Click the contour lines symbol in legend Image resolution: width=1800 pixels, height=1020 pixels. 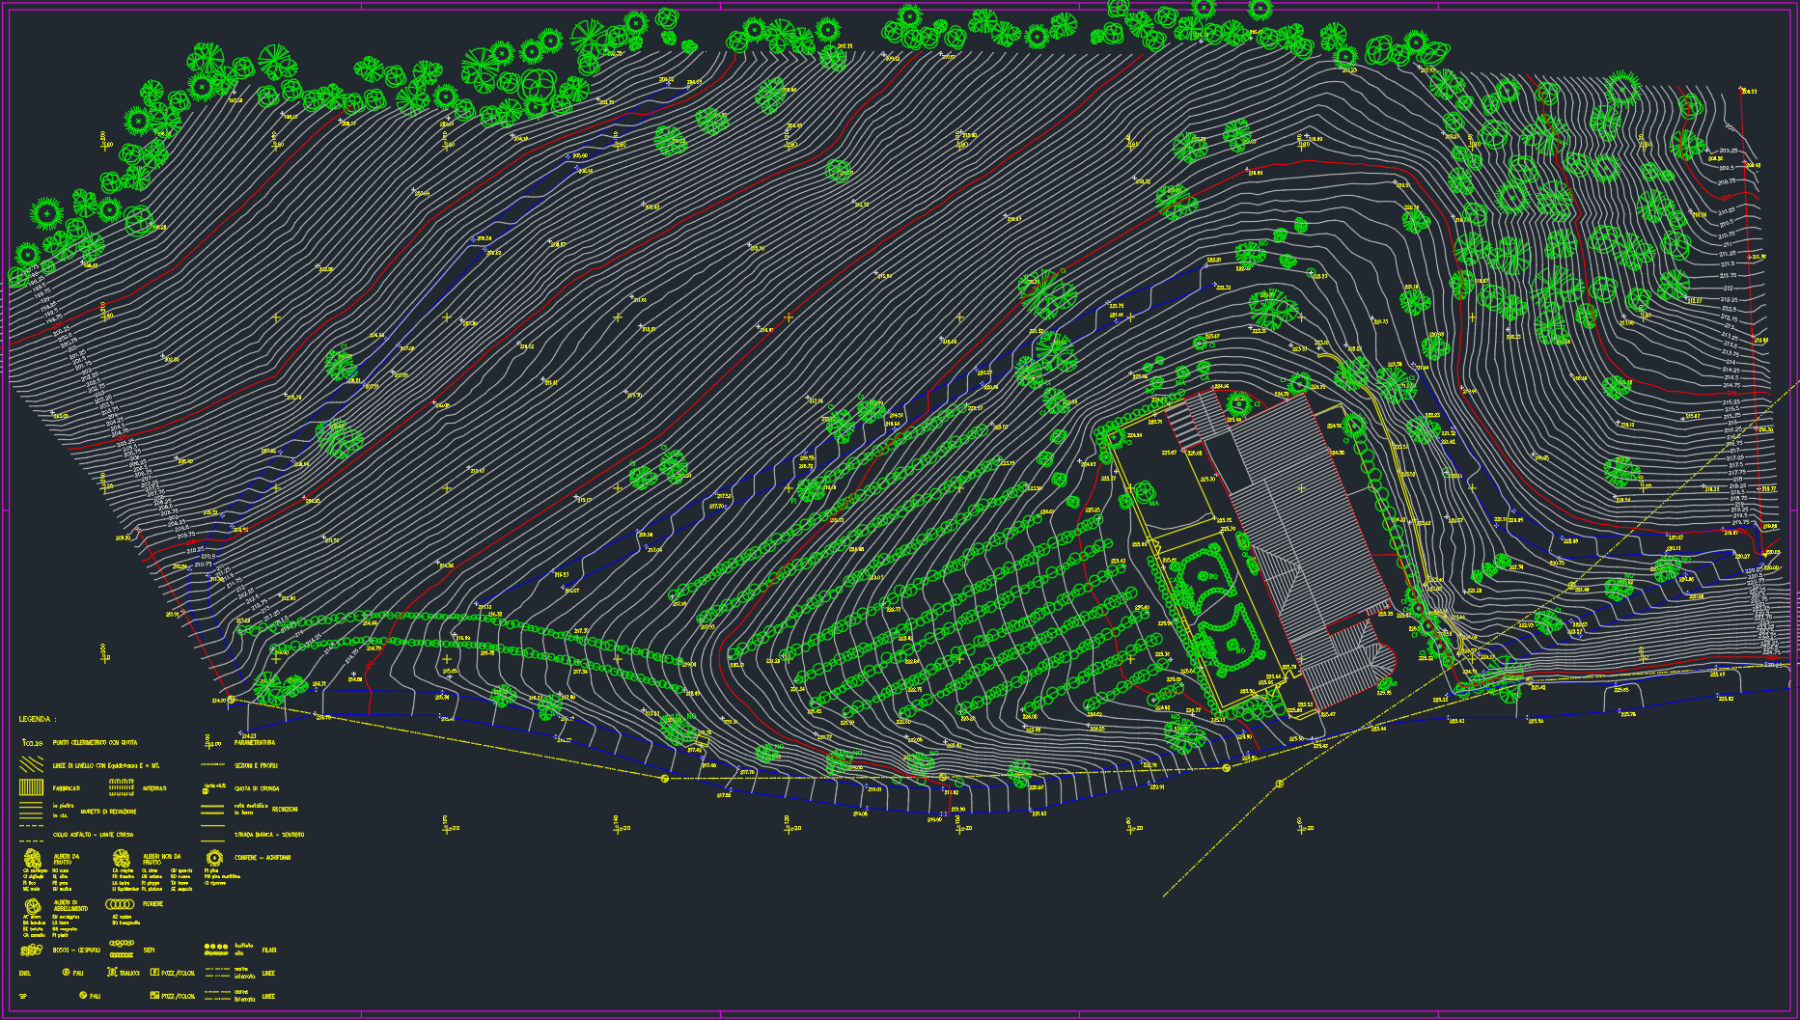coord(31,764)
